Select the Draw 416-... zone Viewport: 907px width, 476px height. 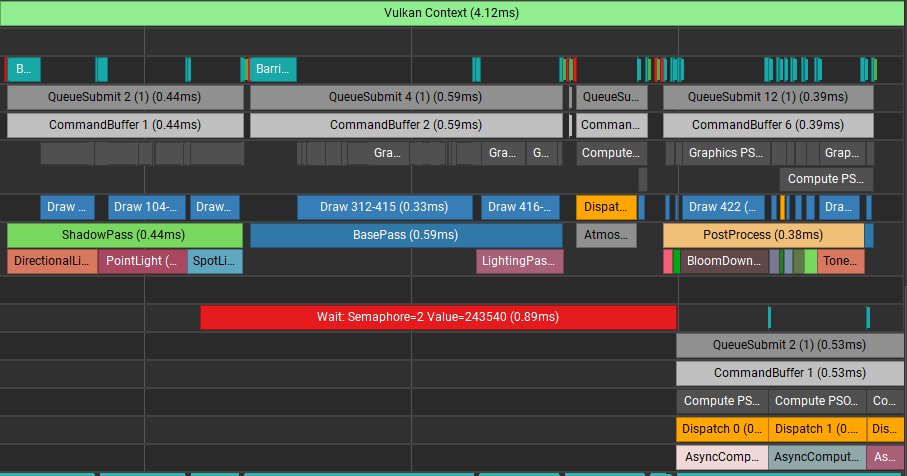[521, 207]
